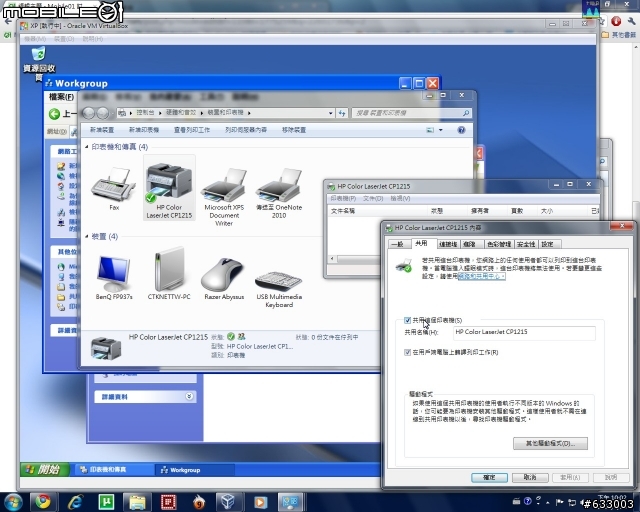Switch to the General tab in printer properties
The image size is (640, 512).
[x=397, y=244]
